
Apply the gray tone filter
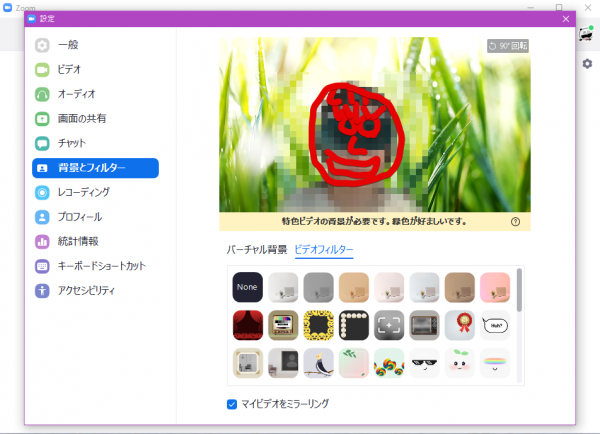[x=318, y=287]
